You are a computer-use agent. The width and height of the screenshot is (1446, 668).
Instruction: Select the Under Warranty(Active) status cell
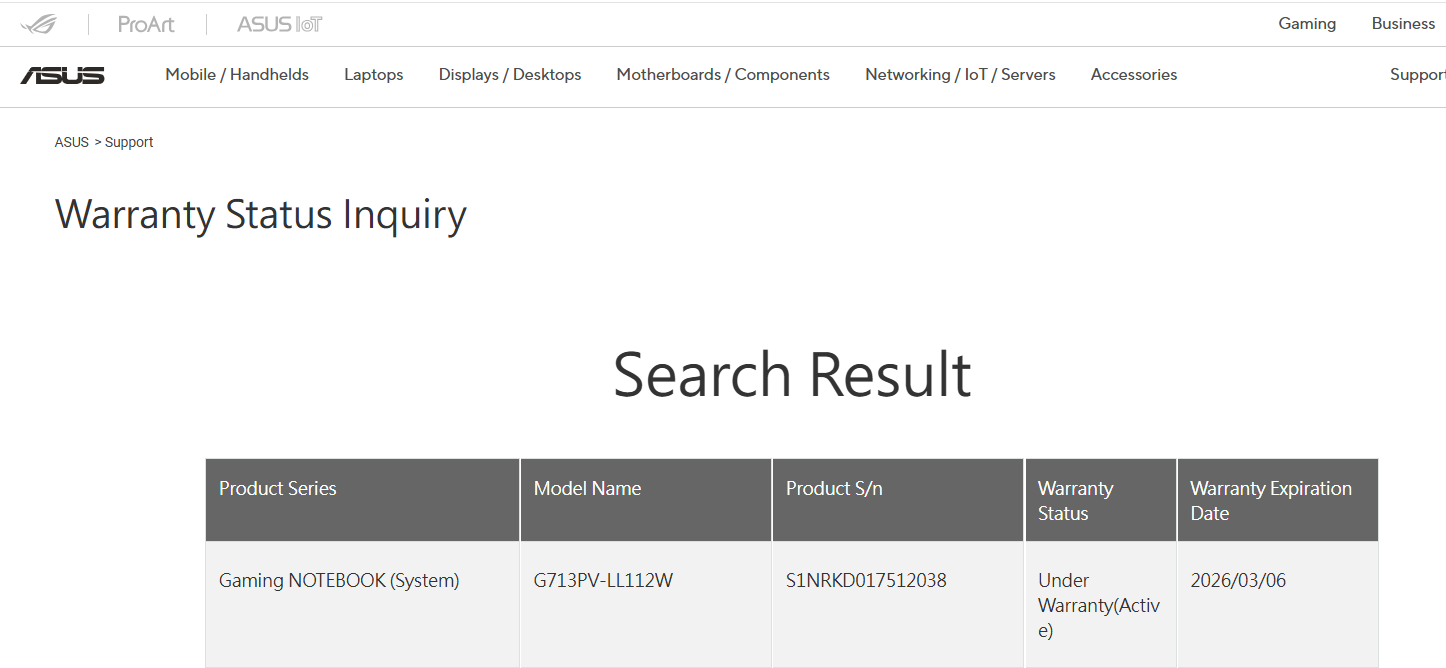point(1099,606)
